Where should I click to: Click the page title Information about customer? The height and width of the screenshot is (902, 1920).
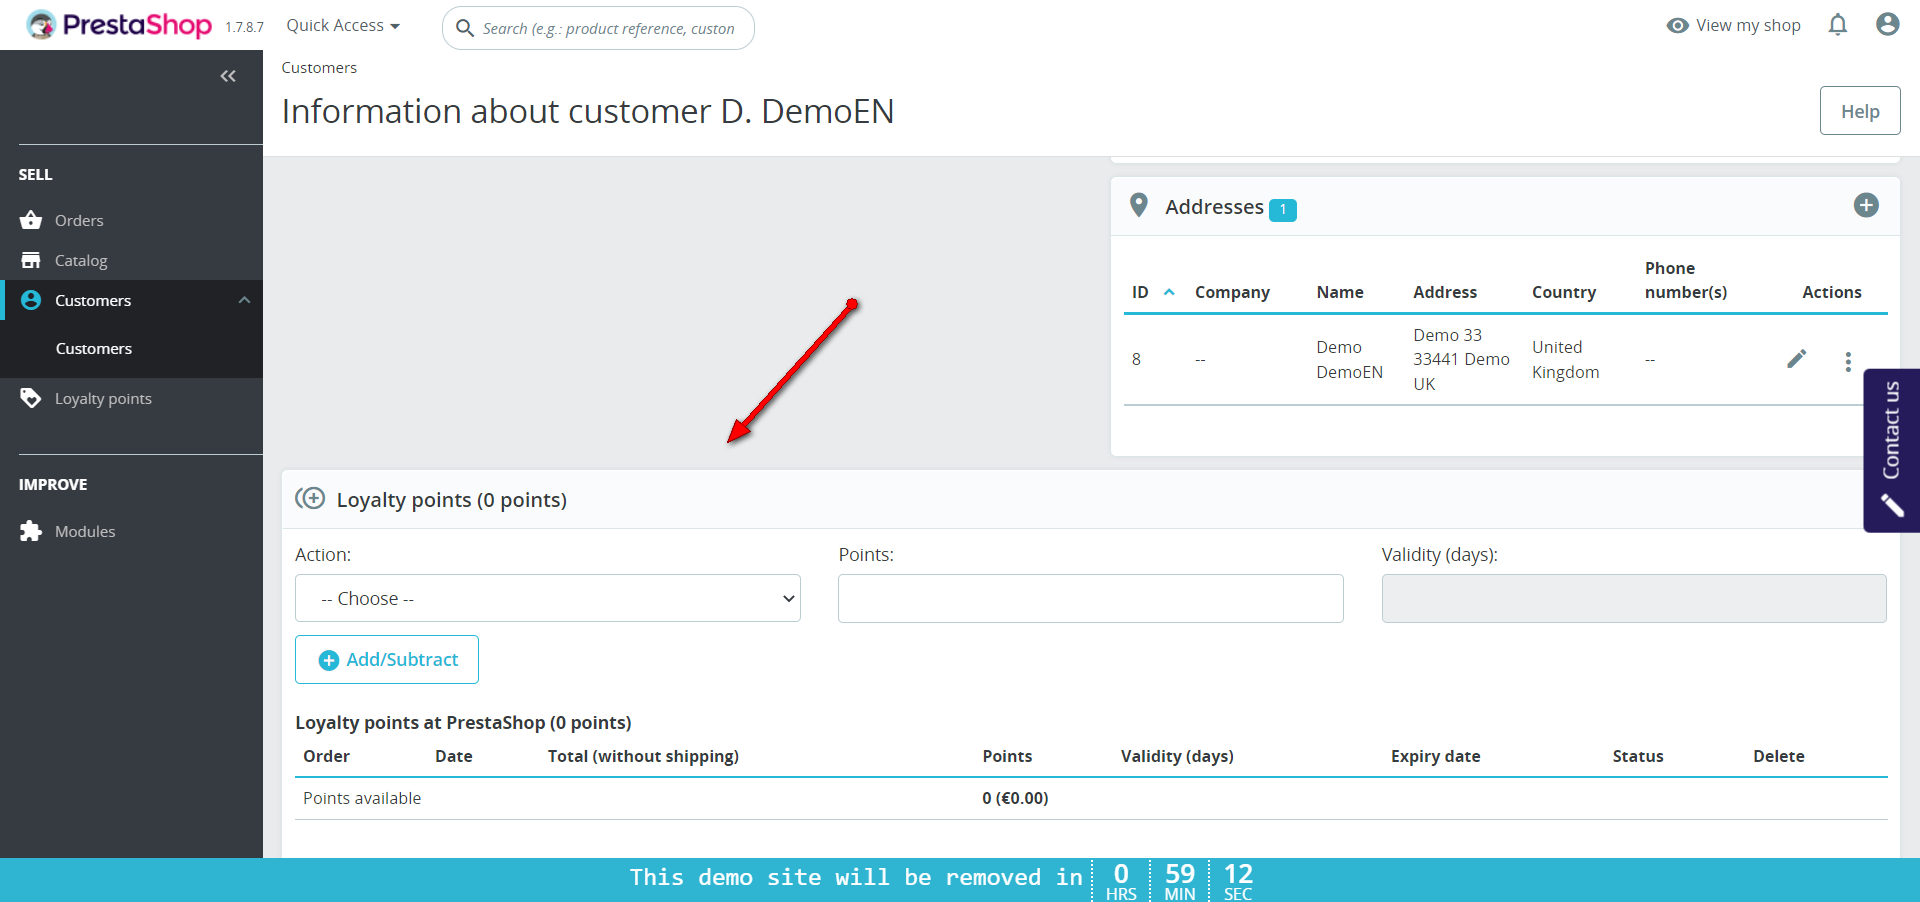[x=588, y=111]
